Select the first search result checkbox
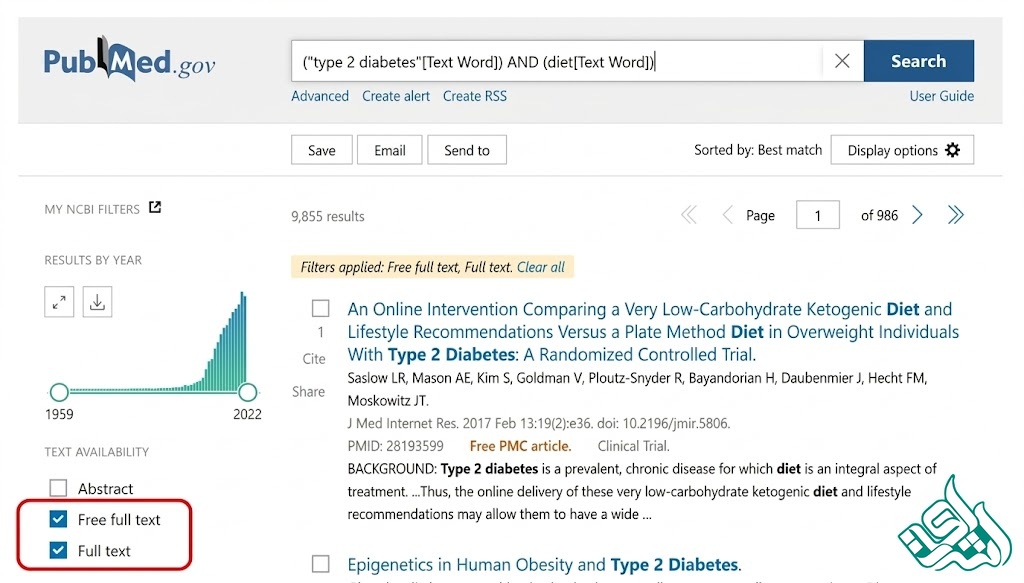This screenshot has width=1024, height=583. tap(321, 308)
